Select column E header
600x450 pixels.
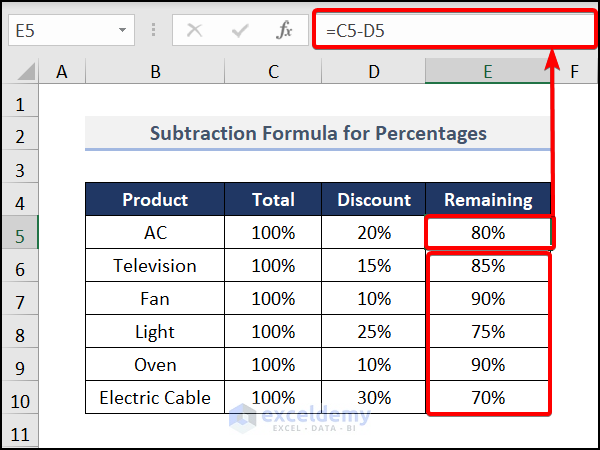(x=487, y=71)
